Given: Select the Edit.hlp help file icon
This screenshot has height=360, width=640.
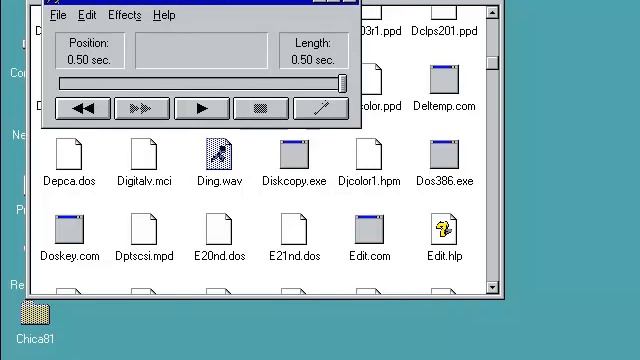Looking at the screenshot, I should [x=444, y=229].
